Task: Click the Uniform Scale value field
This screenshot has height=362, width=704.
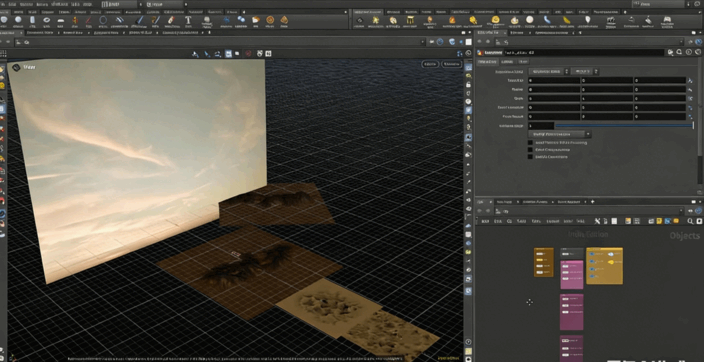Action: tap(541, 126)
